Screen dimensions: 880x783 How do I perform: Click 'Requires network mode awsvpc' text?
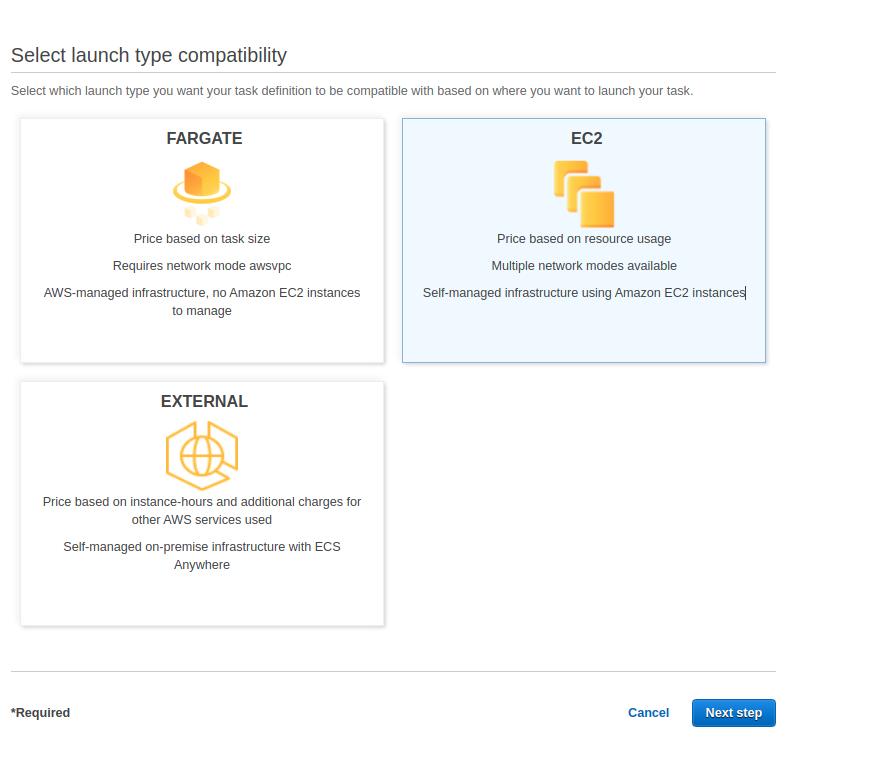[202, 266]
